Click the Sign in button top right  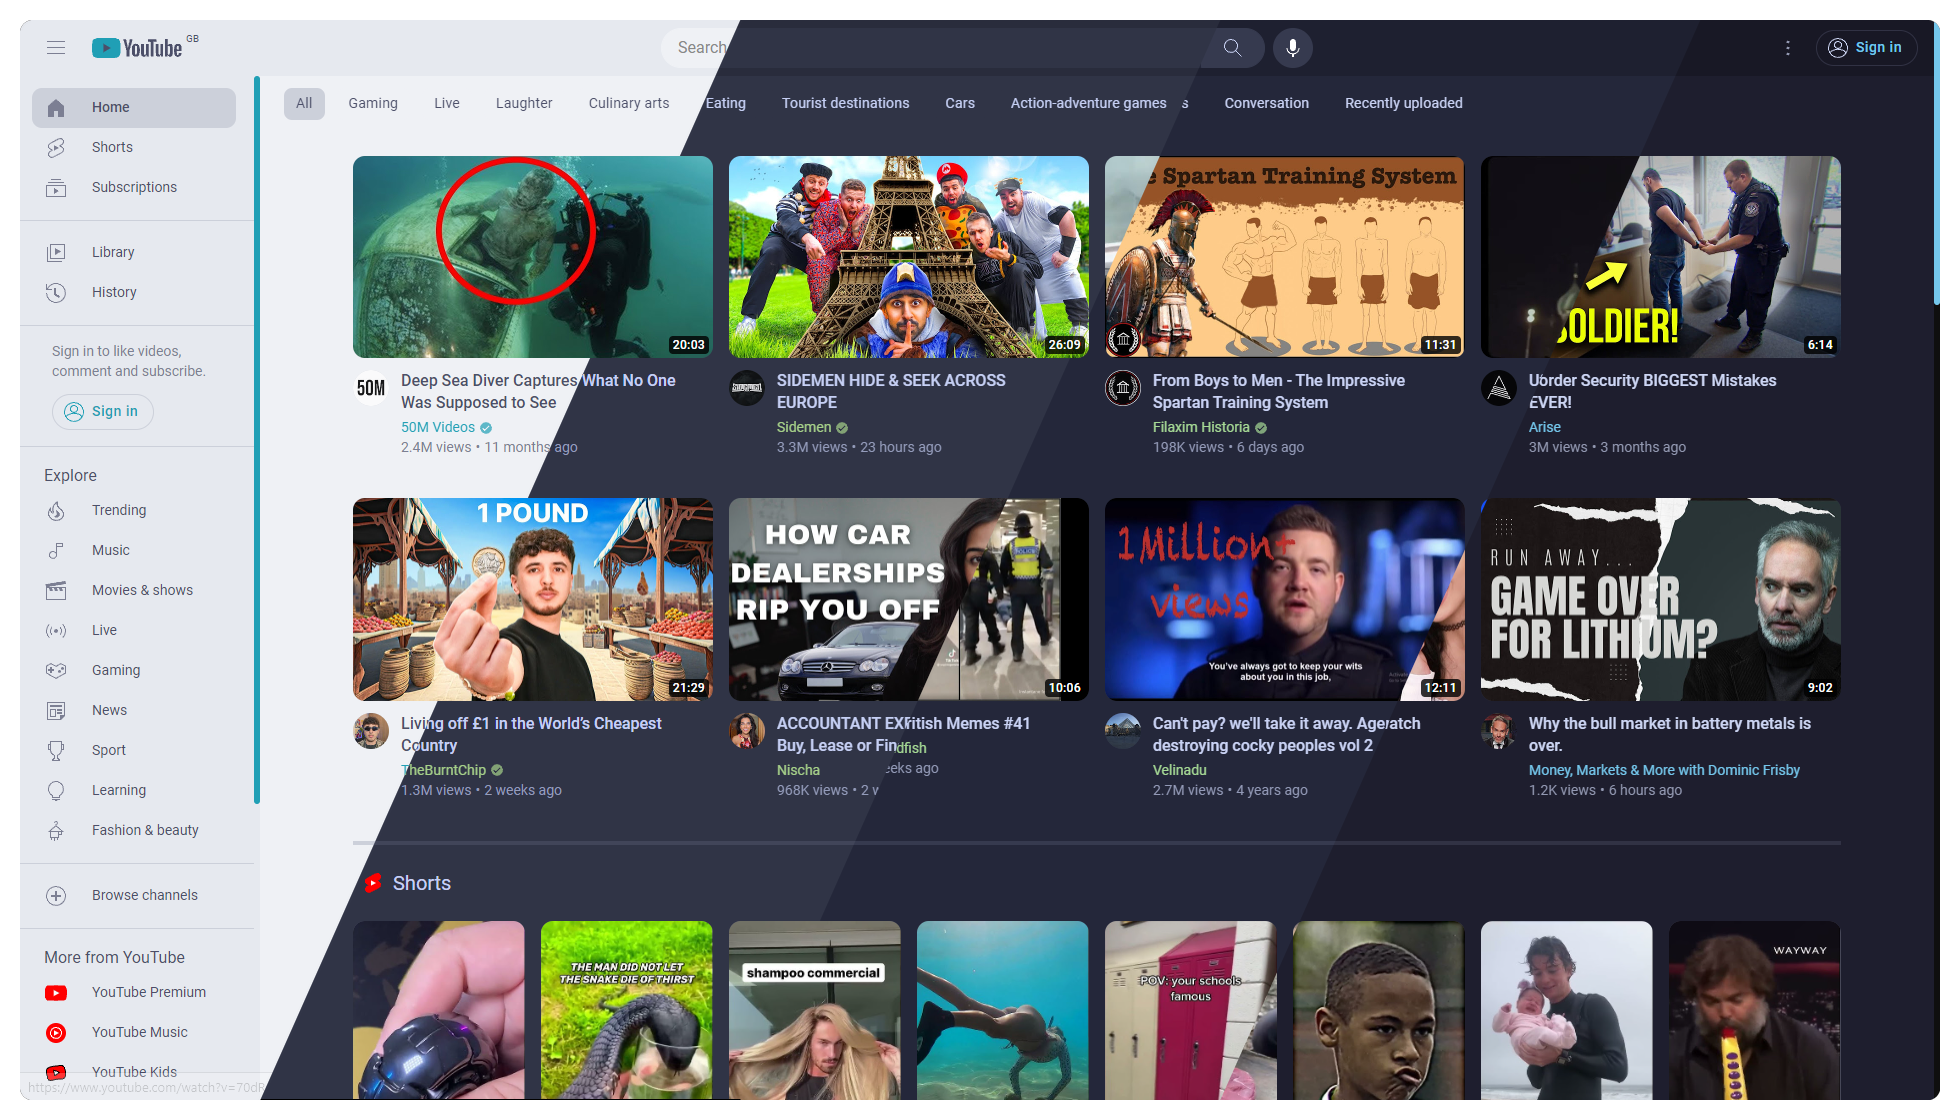tap(1866, 48)
